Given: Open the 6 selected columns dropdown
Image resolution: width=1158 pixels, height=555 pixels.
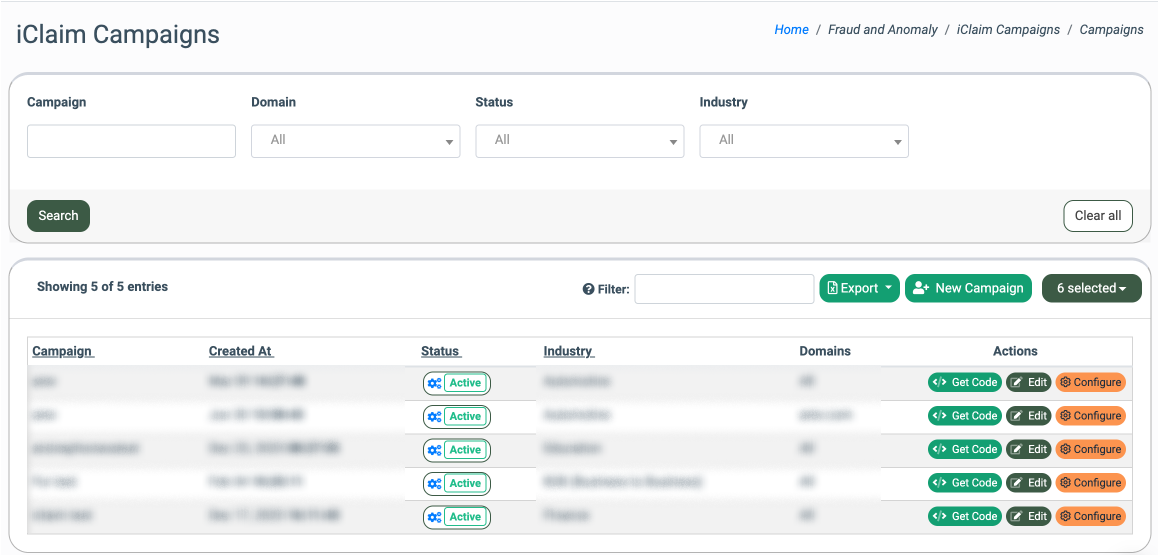Looking at the screenshot, I should (x=1092, y=289).
